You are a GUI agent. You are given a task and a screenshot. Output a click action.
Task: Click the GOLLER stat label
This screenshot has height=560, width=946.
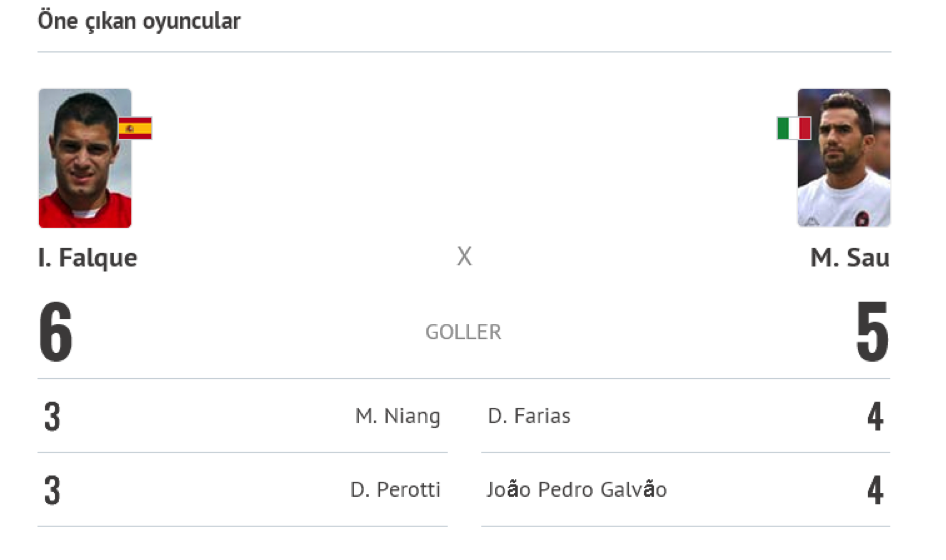click(x=463, y=332)
